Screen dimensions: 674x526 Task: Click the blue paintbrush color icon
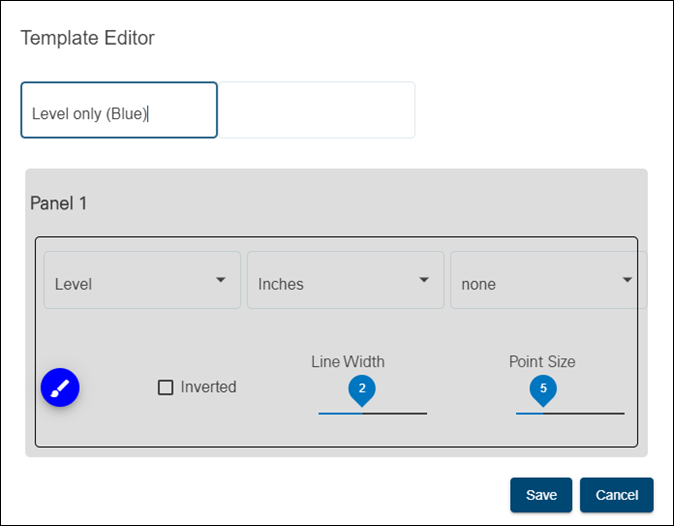coord(60,387)
